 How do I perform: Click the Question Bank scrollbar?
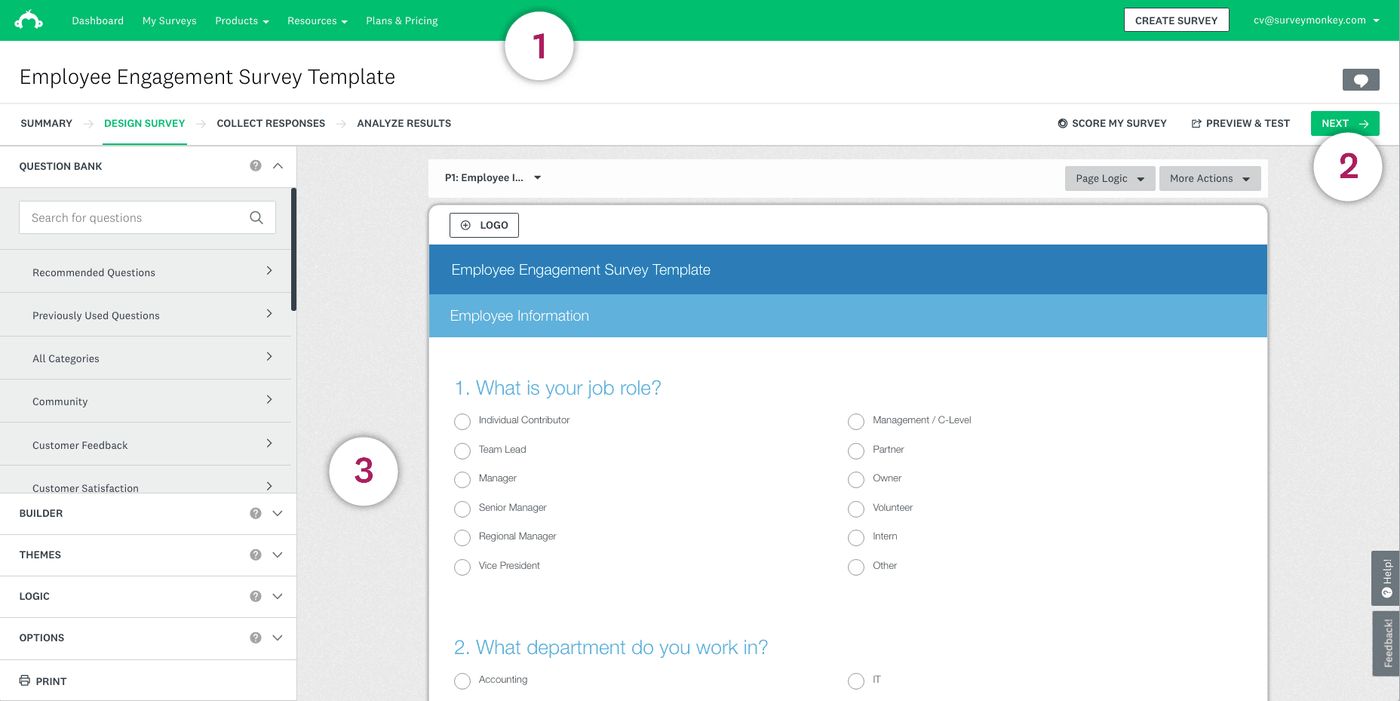click(x=294, y=250)
